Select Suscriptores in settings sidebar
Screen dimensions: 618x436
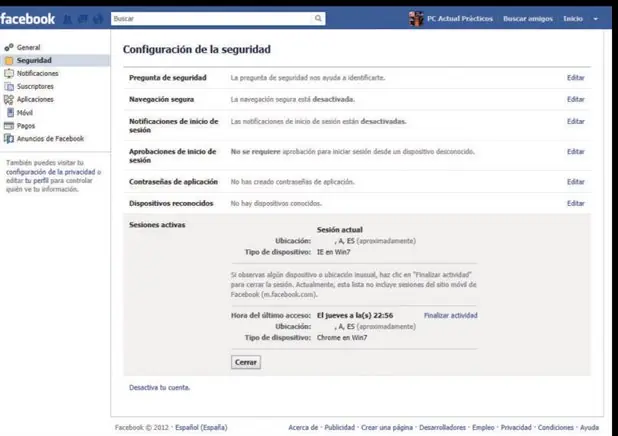click(x=35, y=86)
